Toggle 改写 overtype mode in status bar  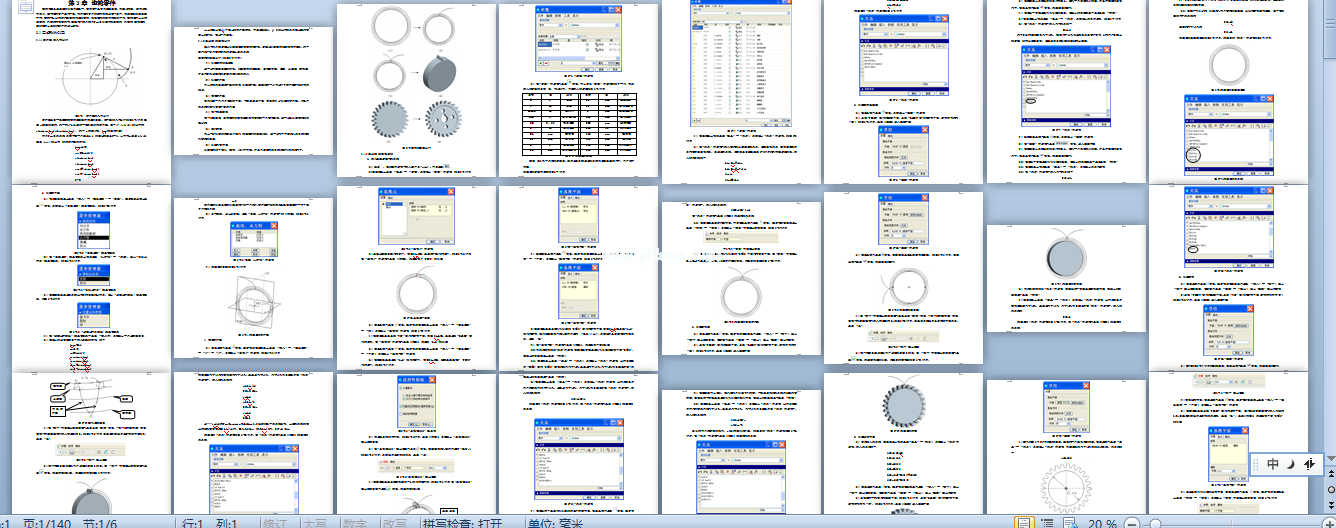coord(394,523)
